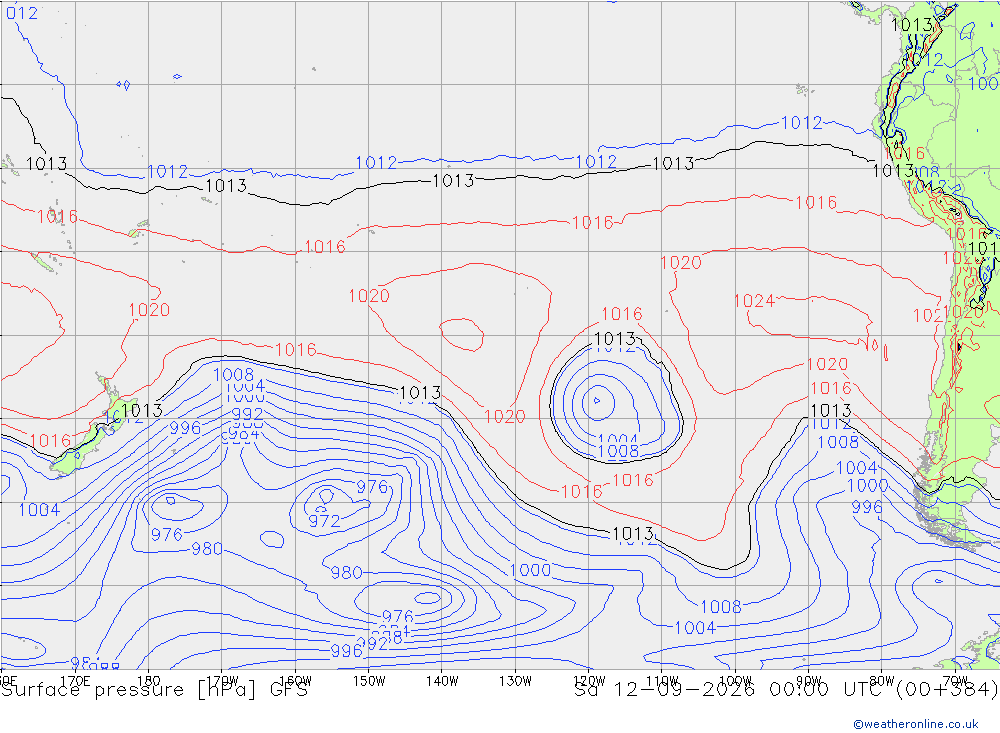This screenshot has width=1000, height=733.
Task: Click the 980 label near 170W
Action: (207, 549)
